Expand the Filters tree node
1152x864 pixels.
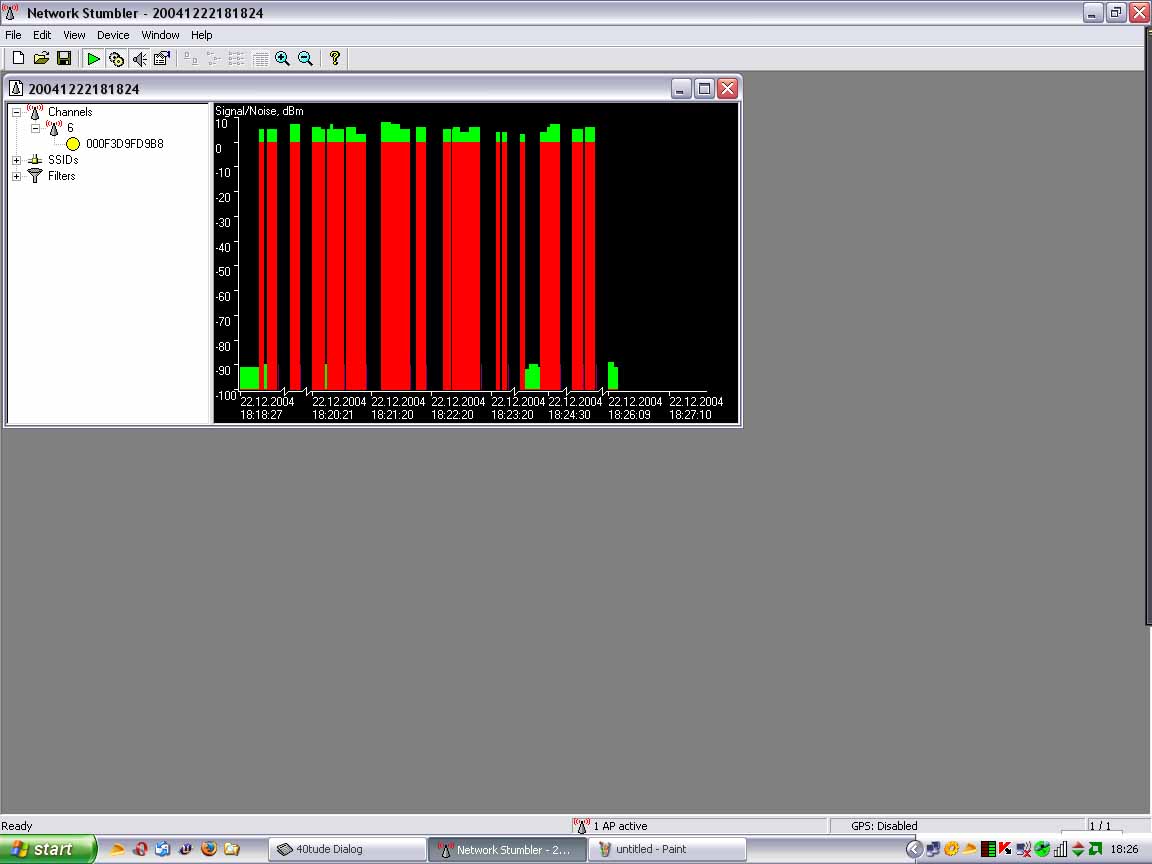tap(16, 176)
